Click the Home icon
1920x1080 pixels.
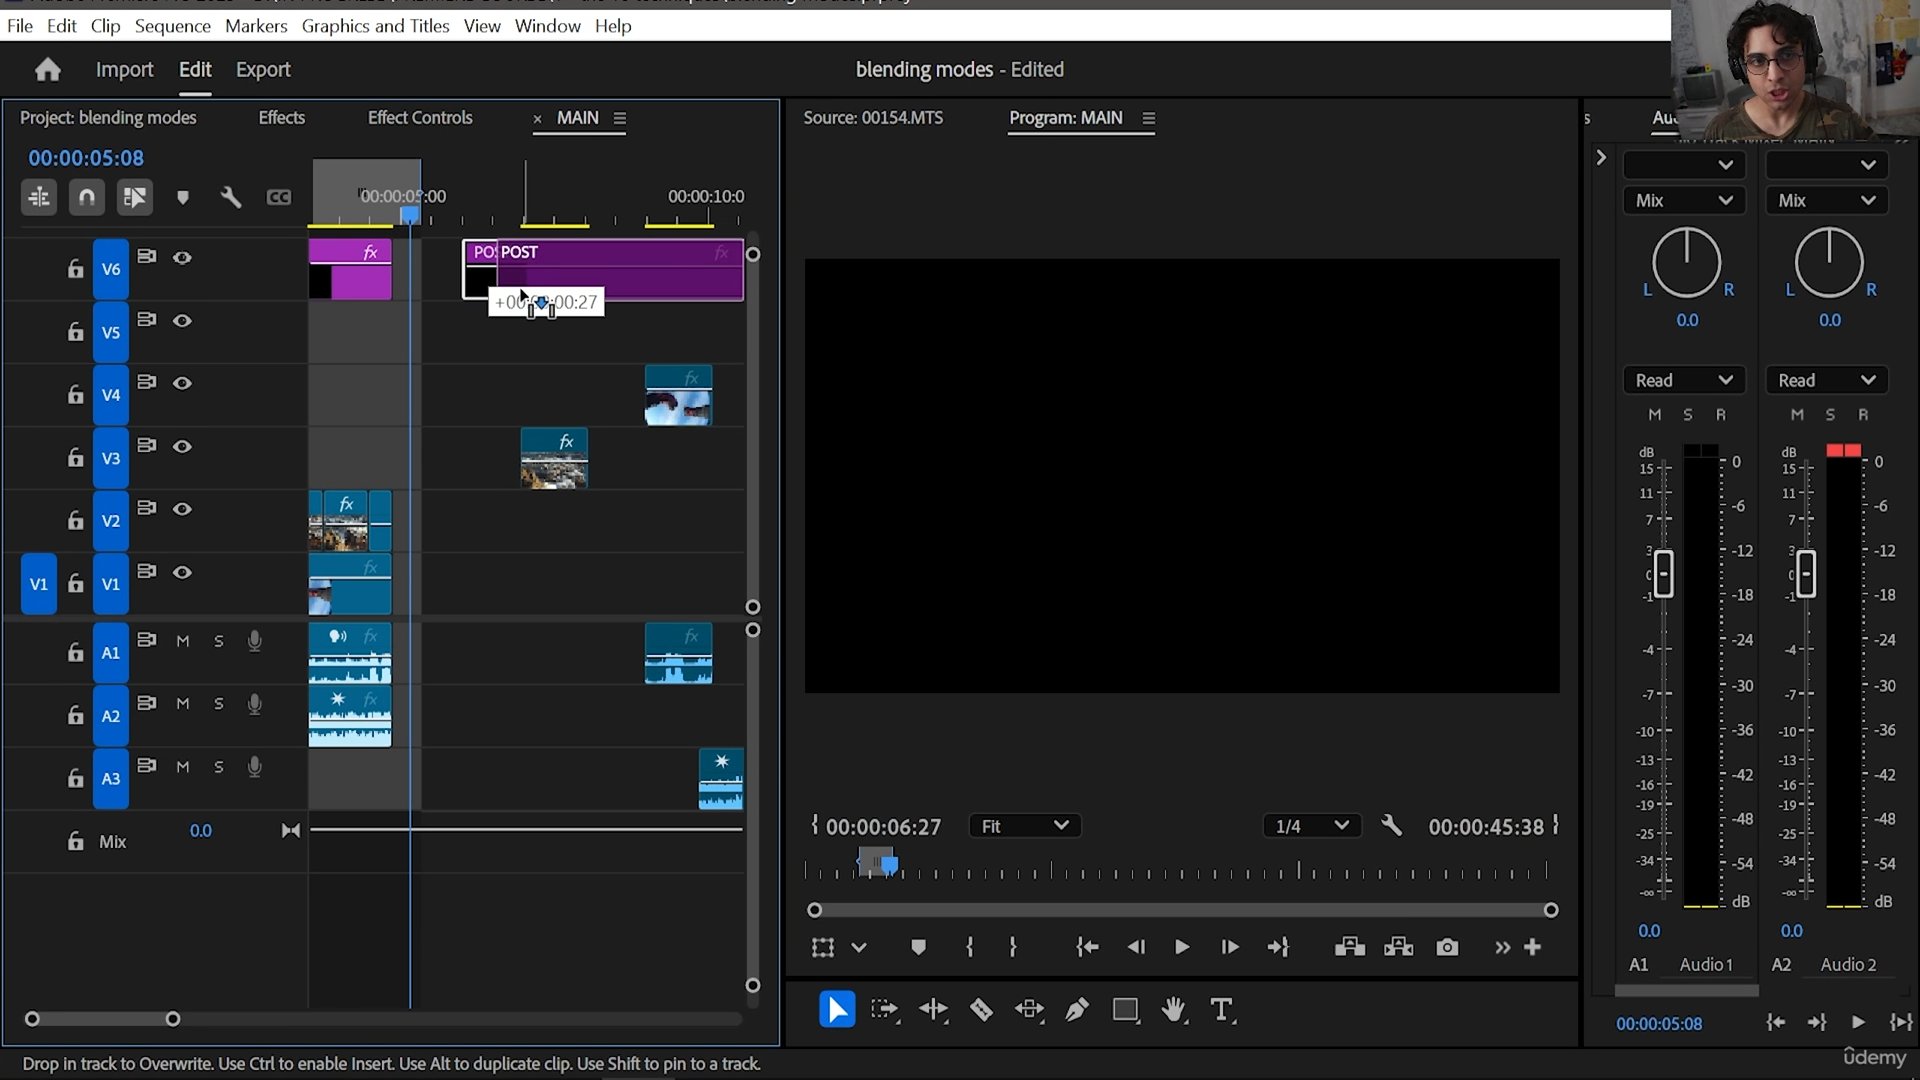(47, 70)
